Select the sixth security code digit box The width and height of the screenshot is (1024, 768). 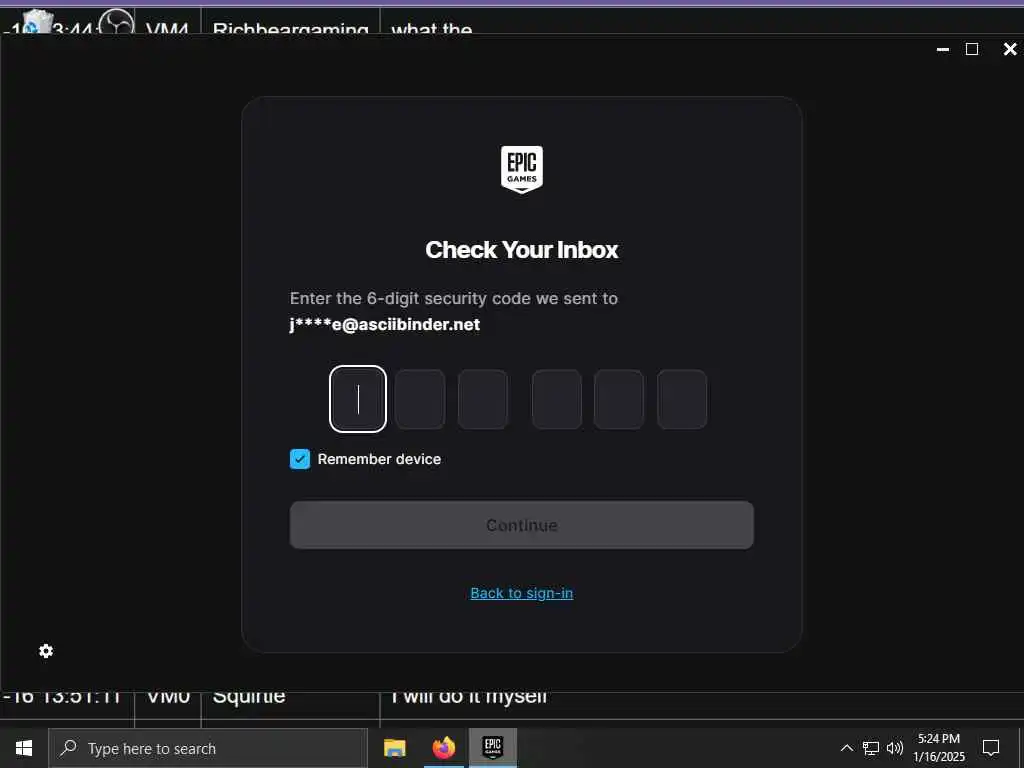682,399
